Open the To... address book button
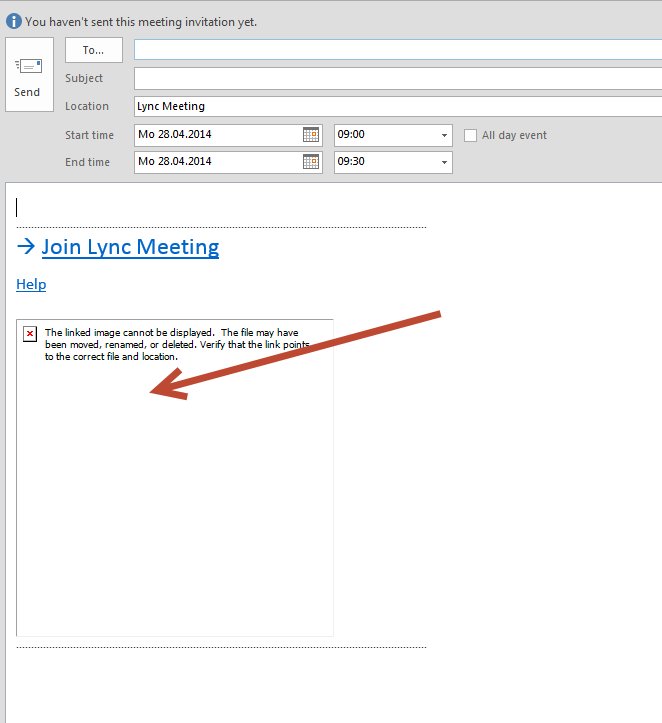This screenshot has height=723, width=662. click(x=94, y=50)
